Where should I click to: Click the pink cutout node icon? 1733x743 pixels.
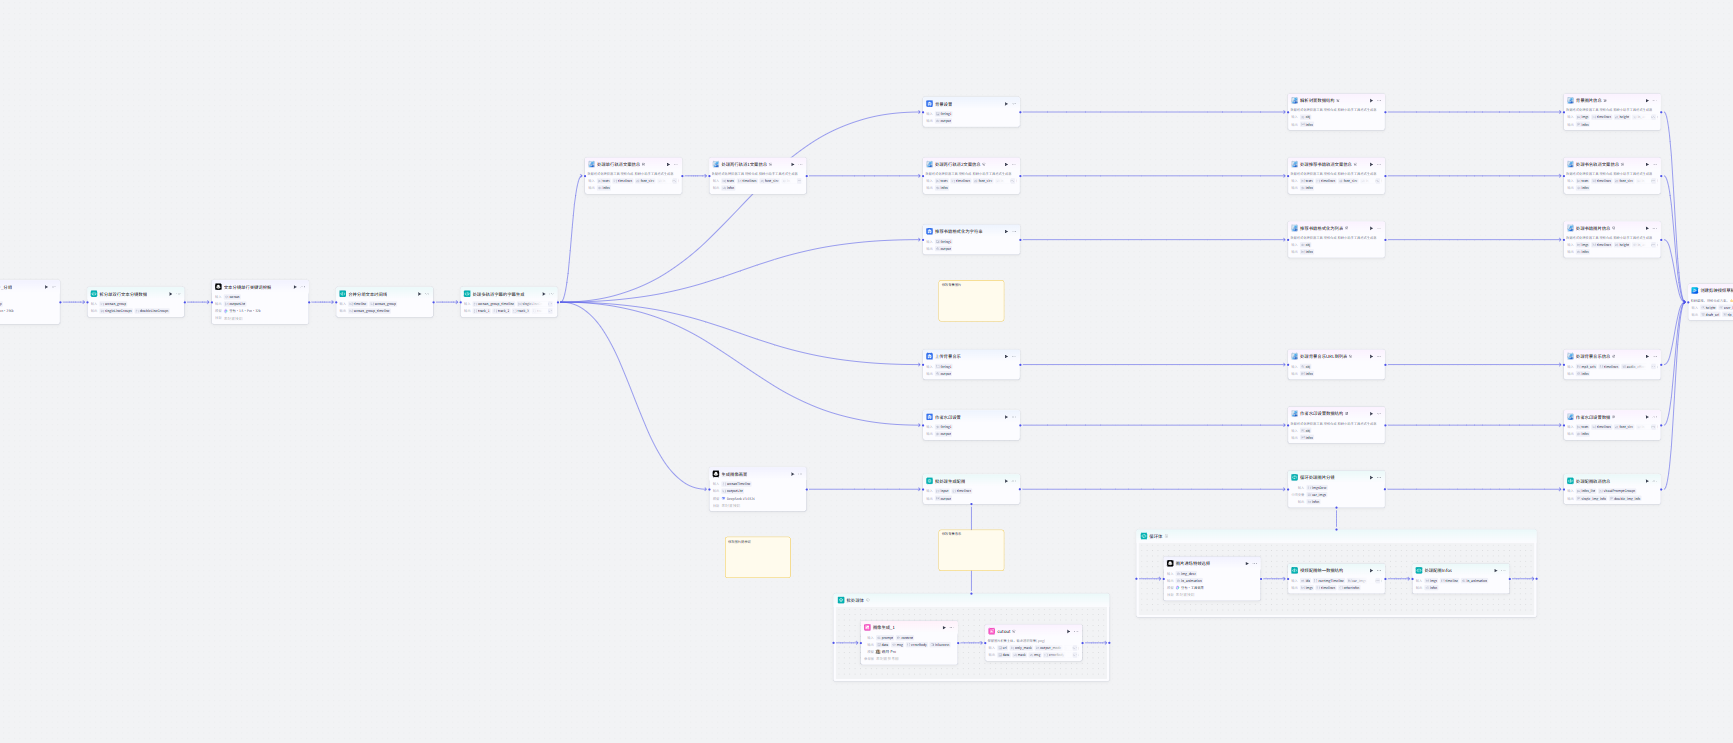[992, 631]
